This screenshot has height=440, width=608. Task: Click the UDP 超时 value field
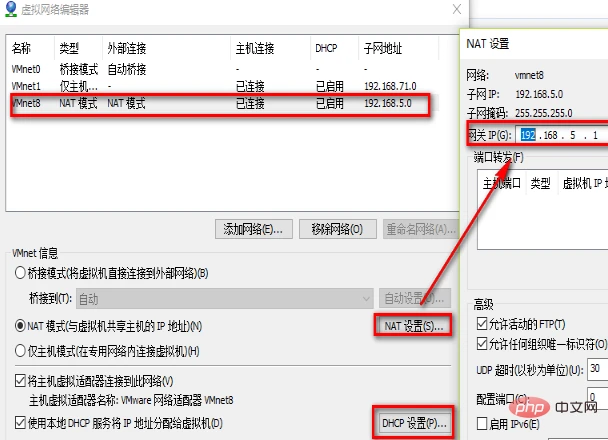(x=596, y=369)
